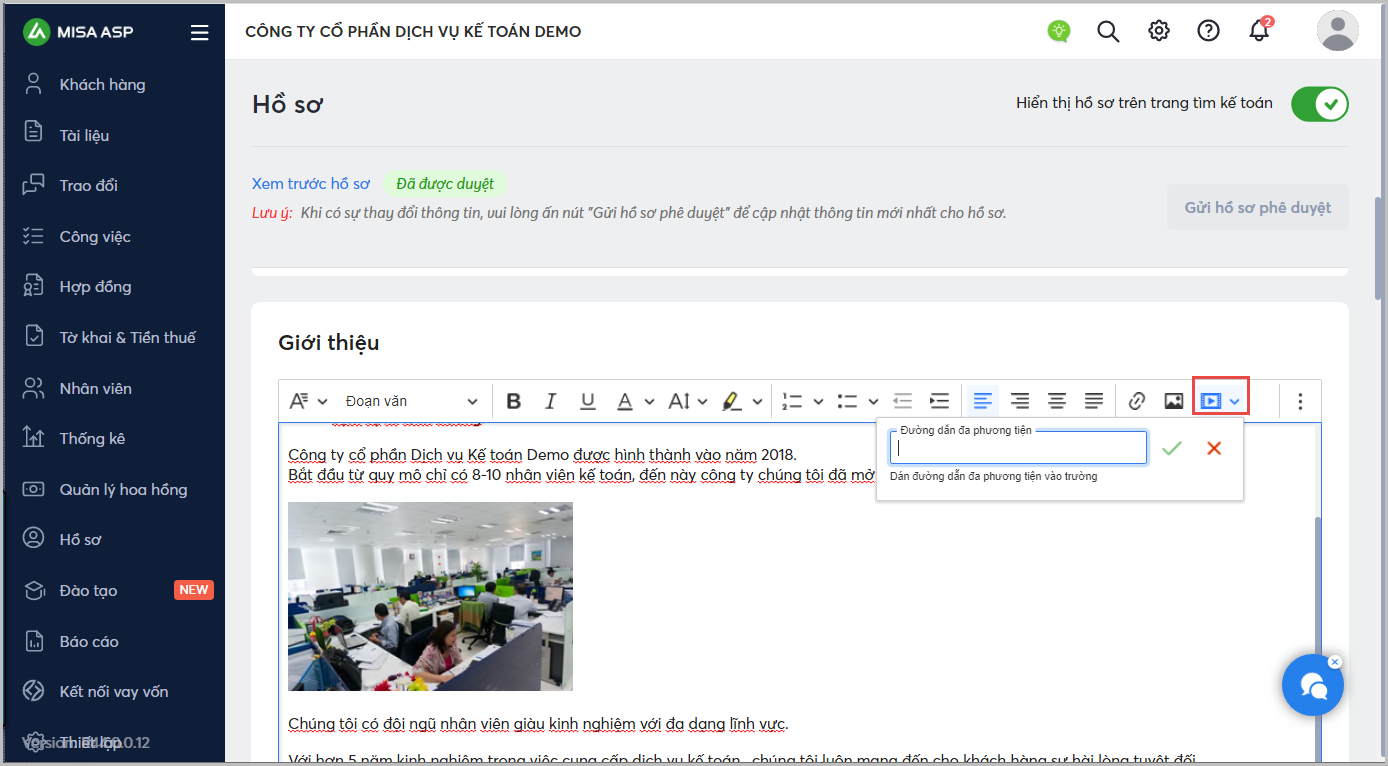1388x766 pixels.
Task: Open the user avatar menu
Action: coord(1338,30)
